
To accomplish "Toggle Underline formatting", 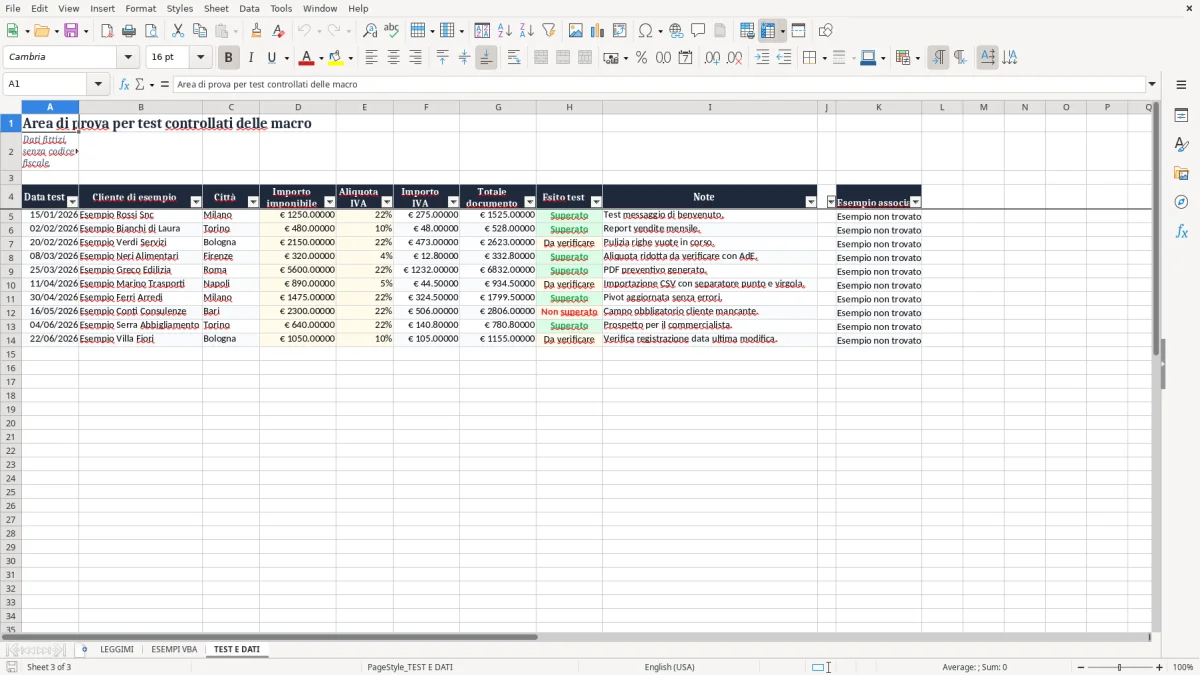I will [271, 58].
